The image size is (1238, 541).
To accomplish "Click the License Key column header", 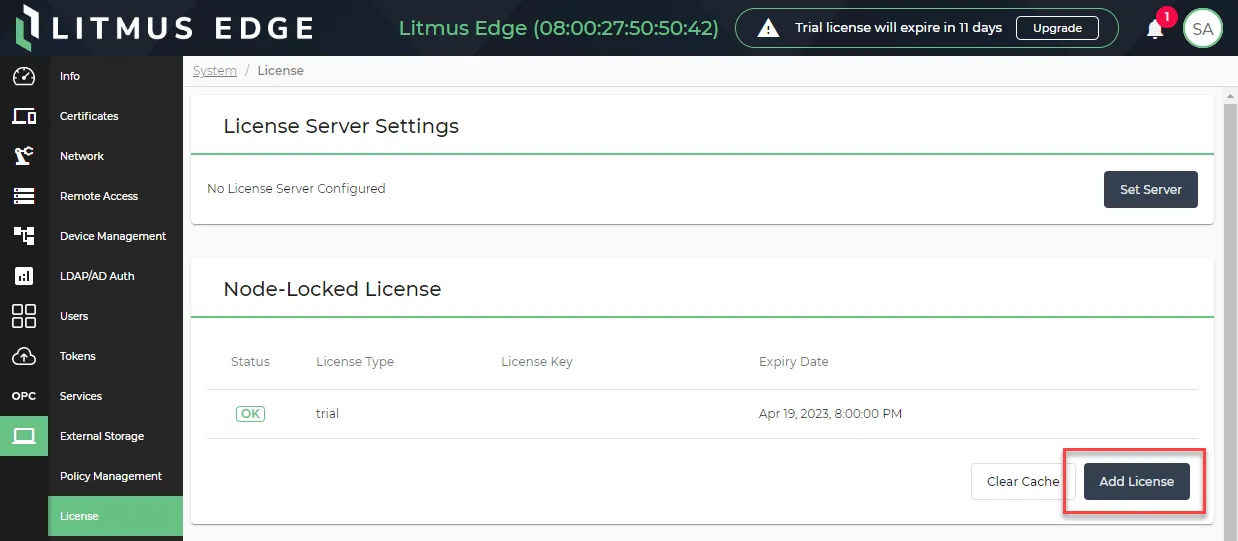I will (537, 362).
